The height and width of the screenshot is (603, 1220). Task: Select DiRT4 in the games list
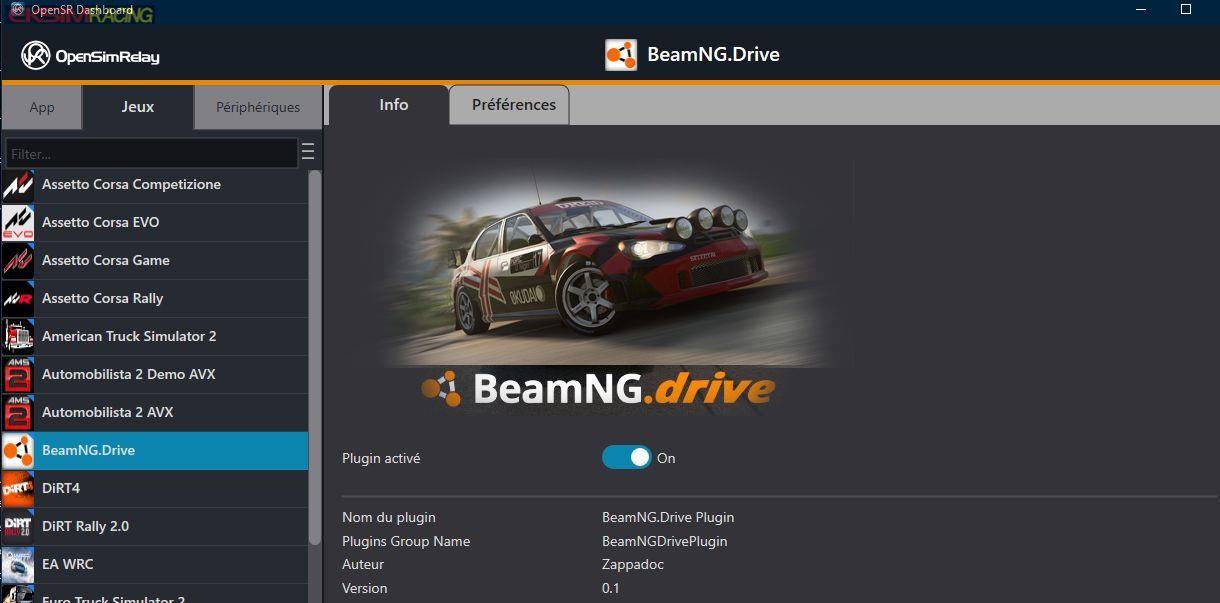click(155, 489)
